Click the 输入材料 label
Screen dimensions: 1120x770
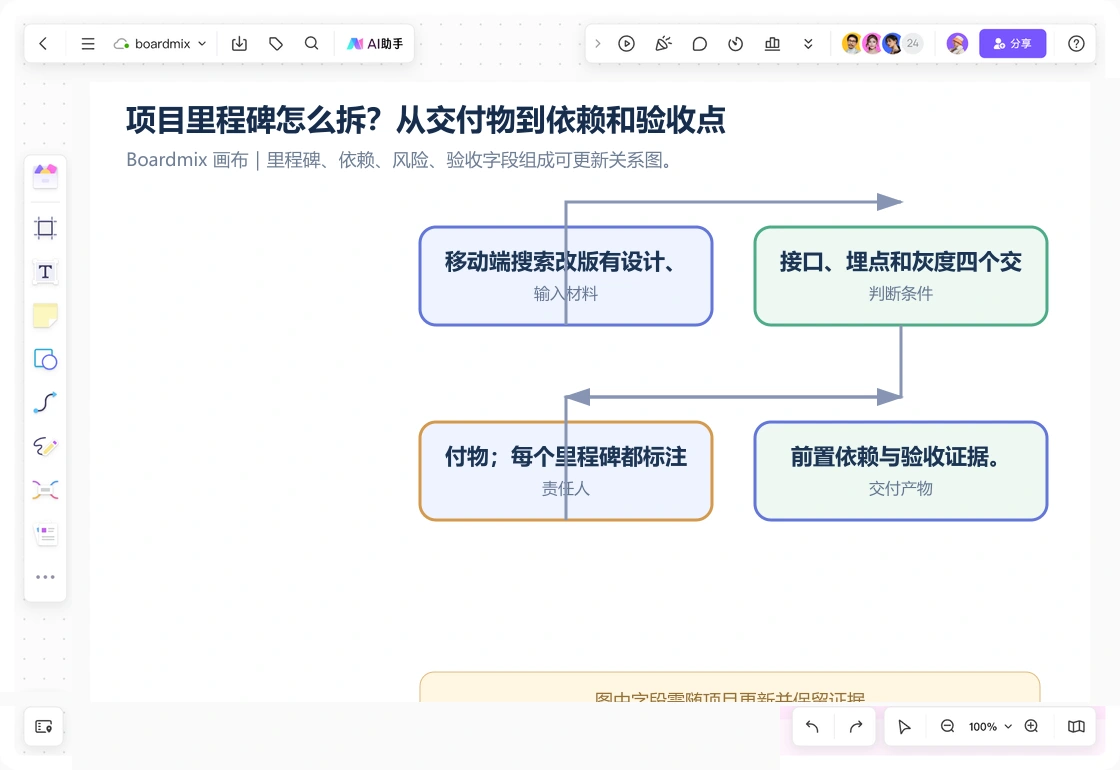[x=566, y=294]
